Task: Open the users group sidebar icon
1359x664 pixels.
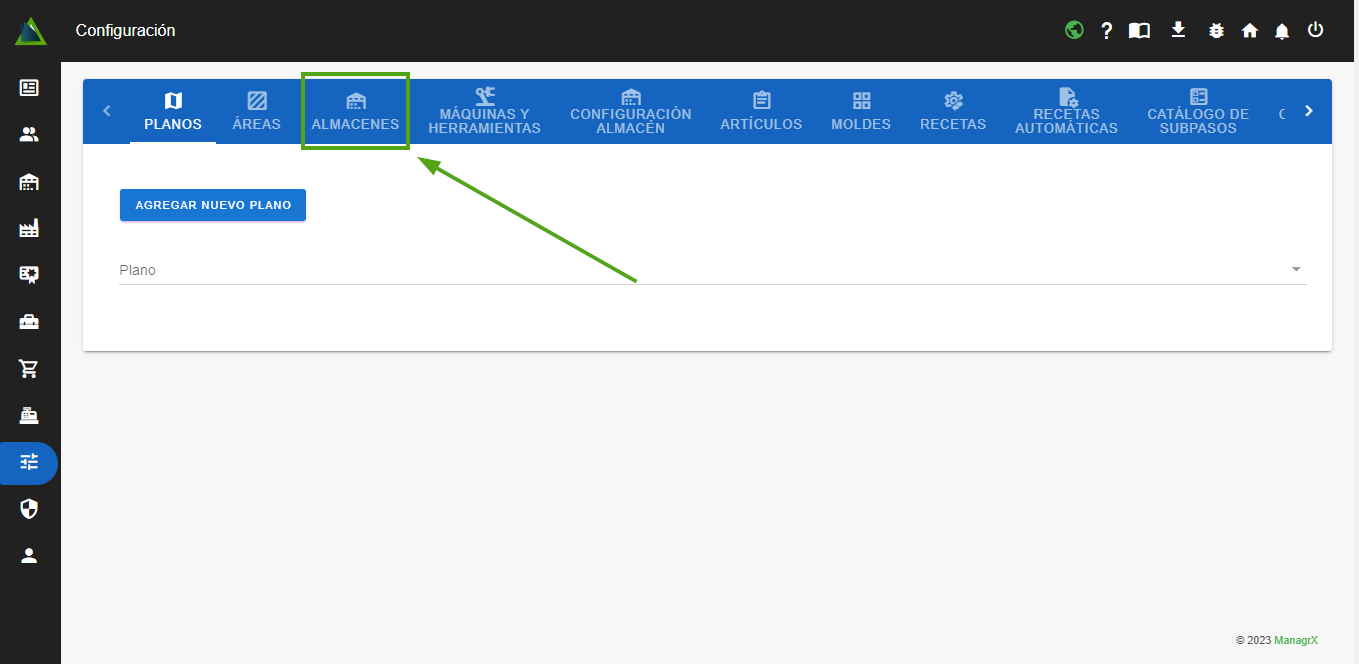Action: coord(29,134)
